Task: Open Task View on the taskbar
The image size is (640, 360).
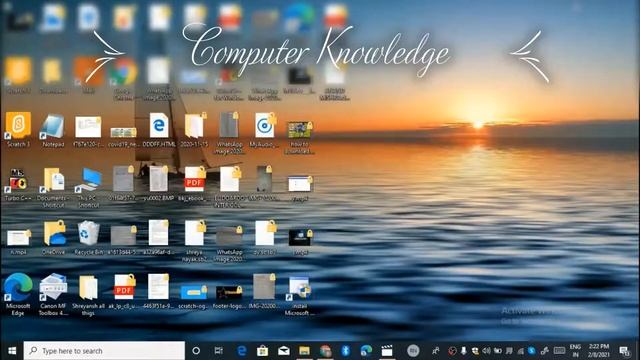Action: [x=219, y=351]
